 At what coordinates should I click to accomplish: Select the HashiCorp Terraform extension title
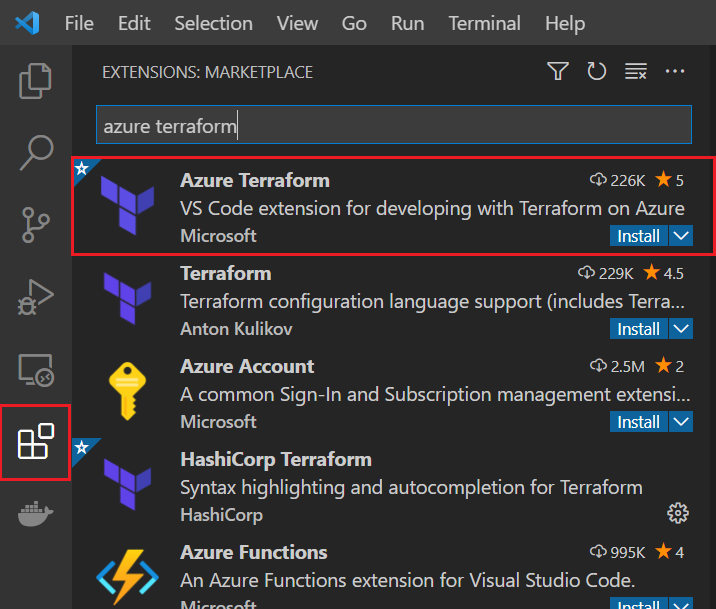(x=276, y=459)
